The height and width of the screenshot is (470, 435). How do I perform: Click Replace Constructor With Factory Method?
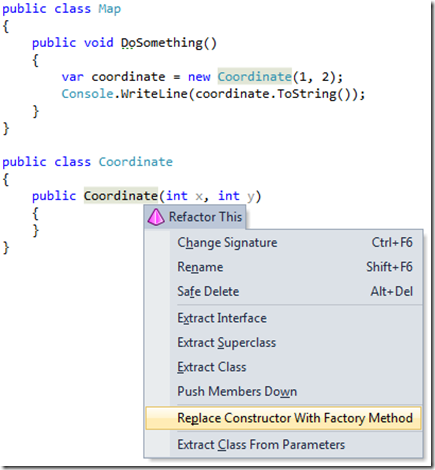pos(284,418)
